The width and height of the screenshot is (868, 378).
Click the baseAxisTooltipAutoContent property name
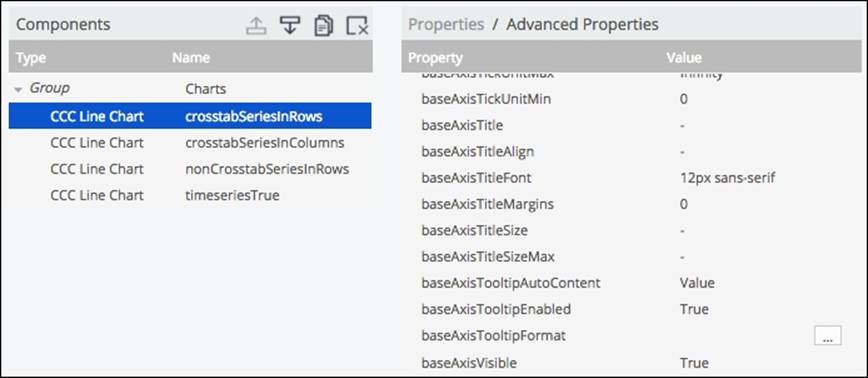(510, 283)
